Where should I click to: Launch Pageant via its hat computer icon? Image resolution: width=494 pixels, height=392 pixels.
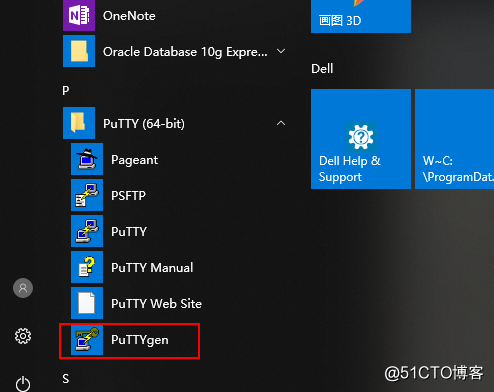[87, 159]
